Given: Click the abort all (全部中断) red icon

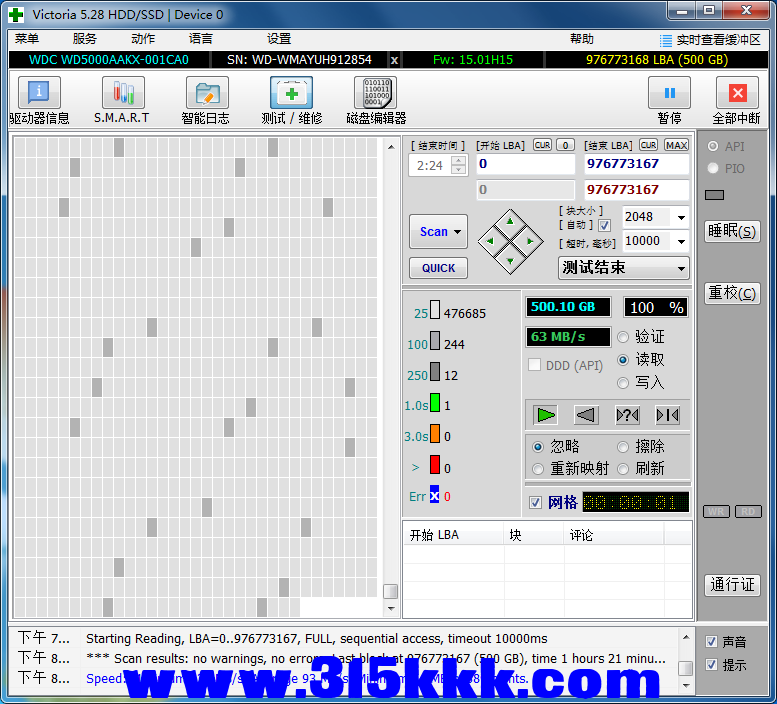Looking at the screenshot, I should click(737, 93).
